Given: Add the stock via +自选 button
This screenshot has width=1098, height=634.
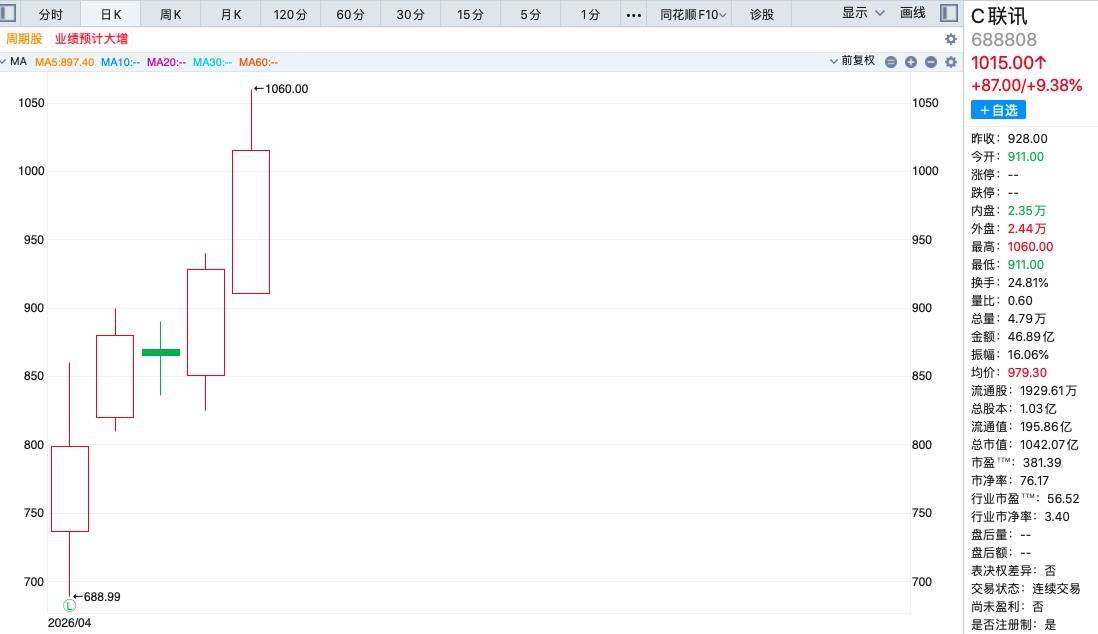Looking at the screenshot, I should point(998,110).
